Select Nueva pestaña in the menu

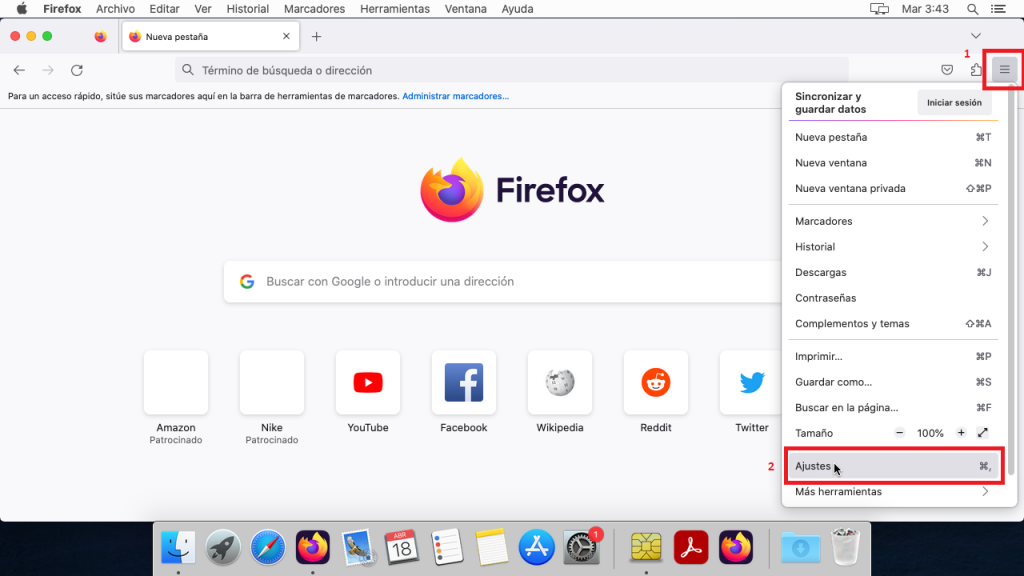893,137
